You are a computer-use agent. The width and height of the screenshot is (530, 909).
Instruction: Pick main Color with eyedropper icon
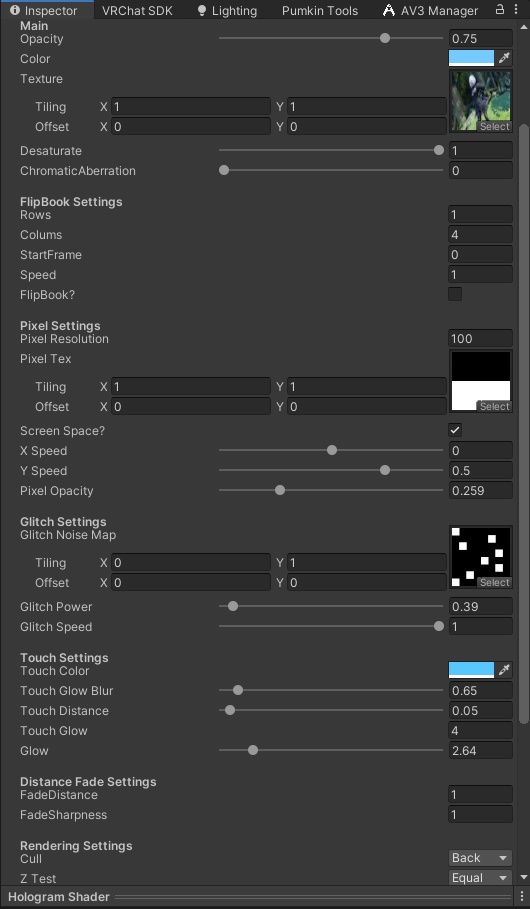click(504, 58)
